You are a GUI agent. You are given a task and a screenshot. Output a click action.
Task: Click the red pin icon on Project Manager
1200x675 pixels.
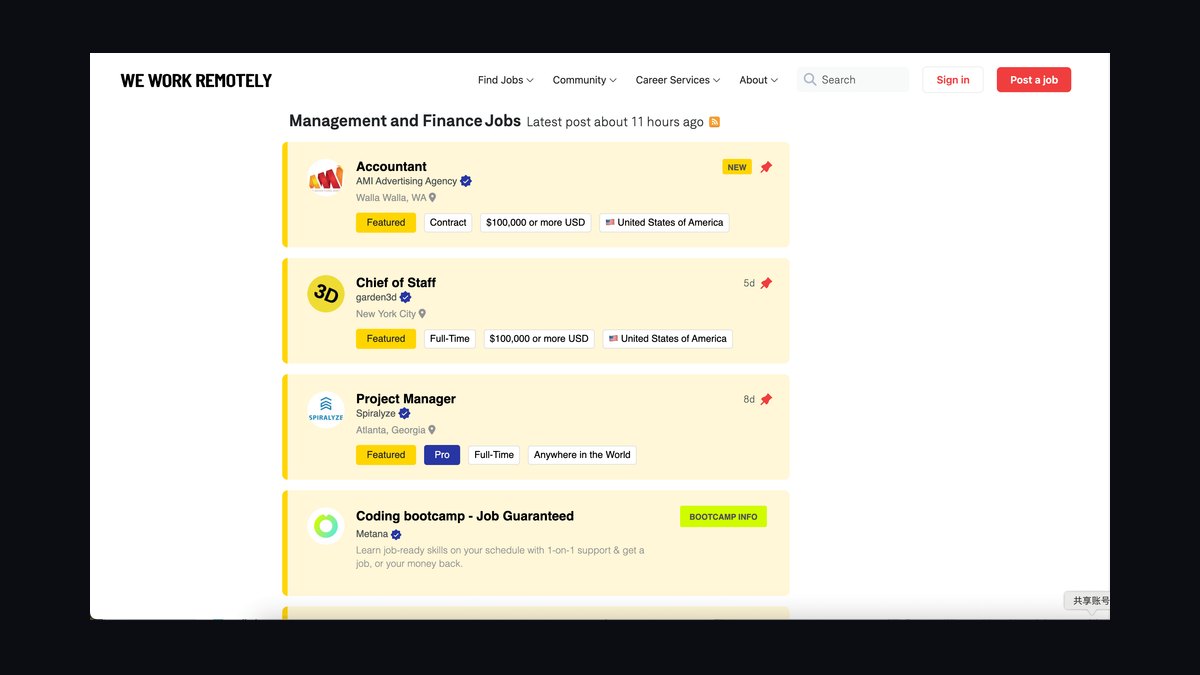point(766,399)
